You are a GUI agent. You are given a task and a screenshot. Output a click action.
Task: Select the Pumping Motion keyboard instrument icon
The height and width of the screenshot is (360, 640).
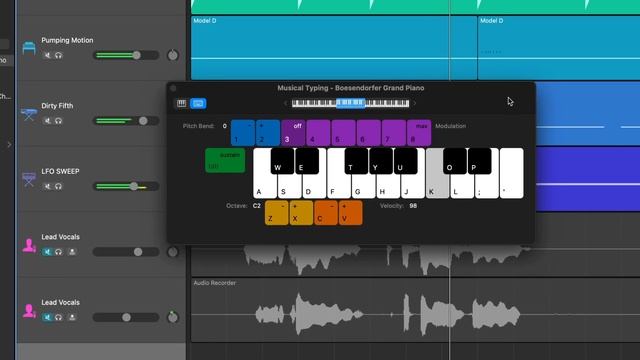pos(29,48)
